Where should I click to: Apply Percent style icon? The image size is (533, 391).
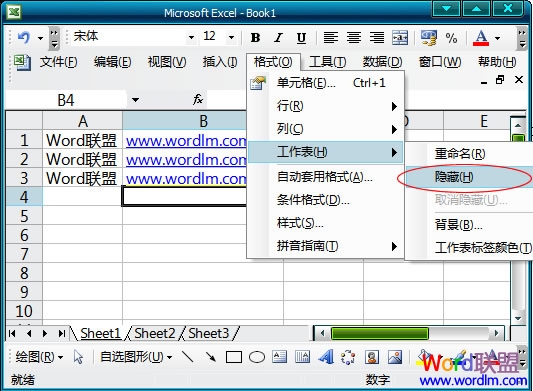pos(451,38)
